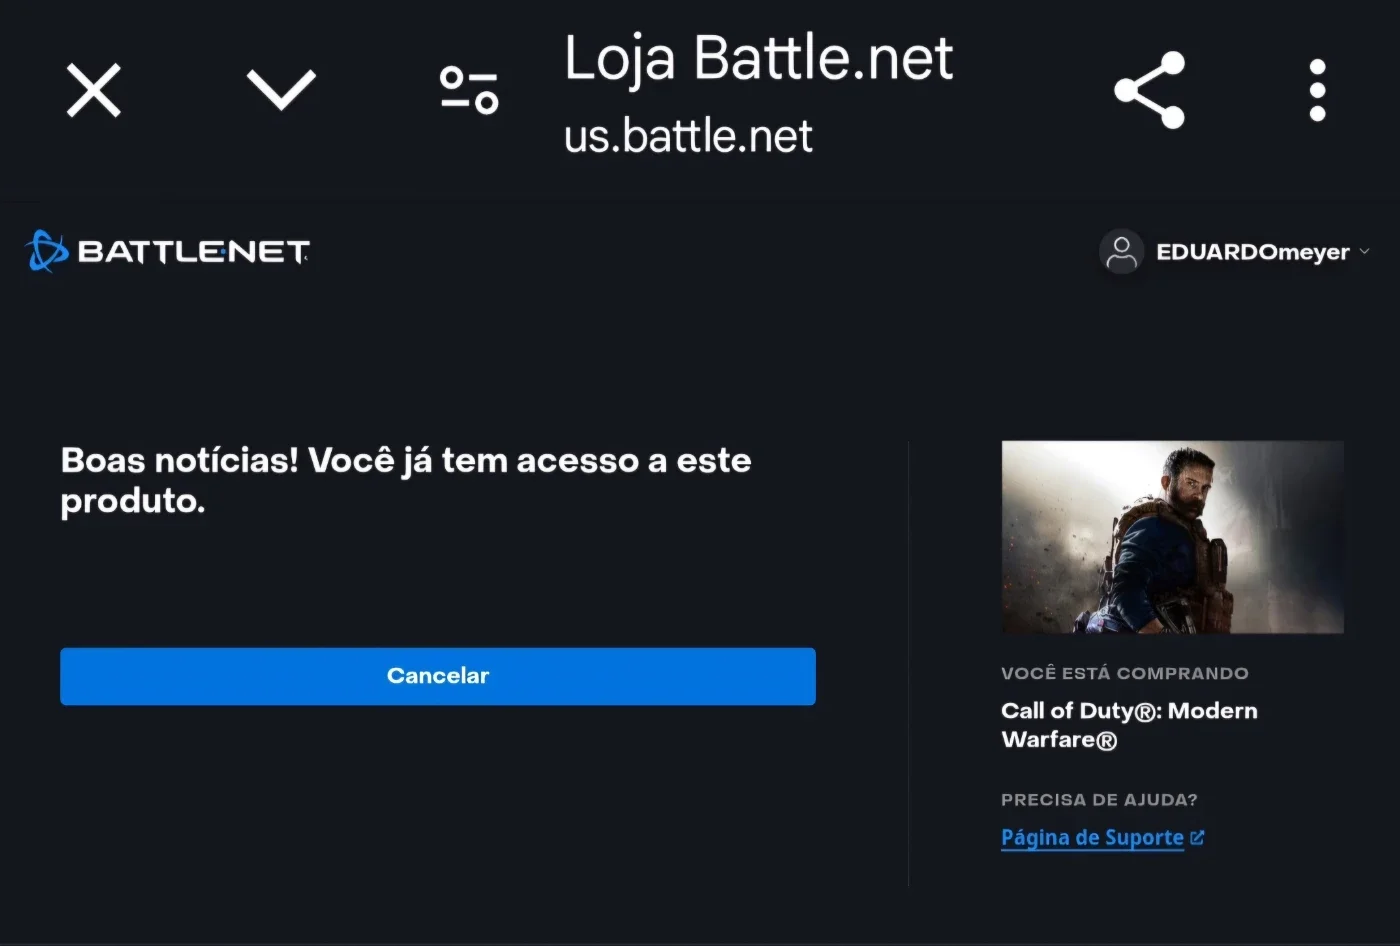Tap the us.battle.net URL text
Image resolution: width=1400 pixels, height=946 pixels.
pos(688,136)
